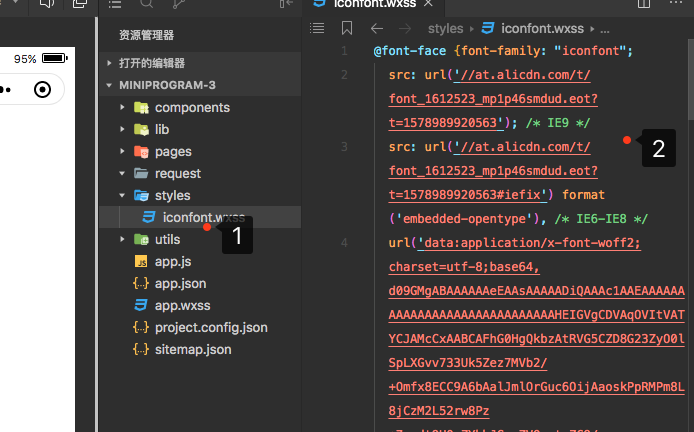
Task: Open the source control branch icon
Action: (x=178, y=4)
